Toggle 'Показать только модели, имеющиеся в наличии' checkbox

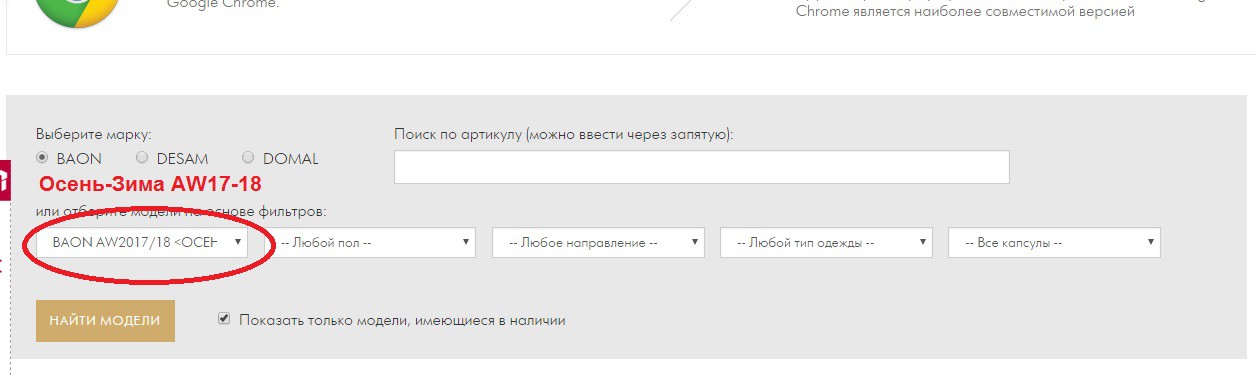(x=224, y=319)
